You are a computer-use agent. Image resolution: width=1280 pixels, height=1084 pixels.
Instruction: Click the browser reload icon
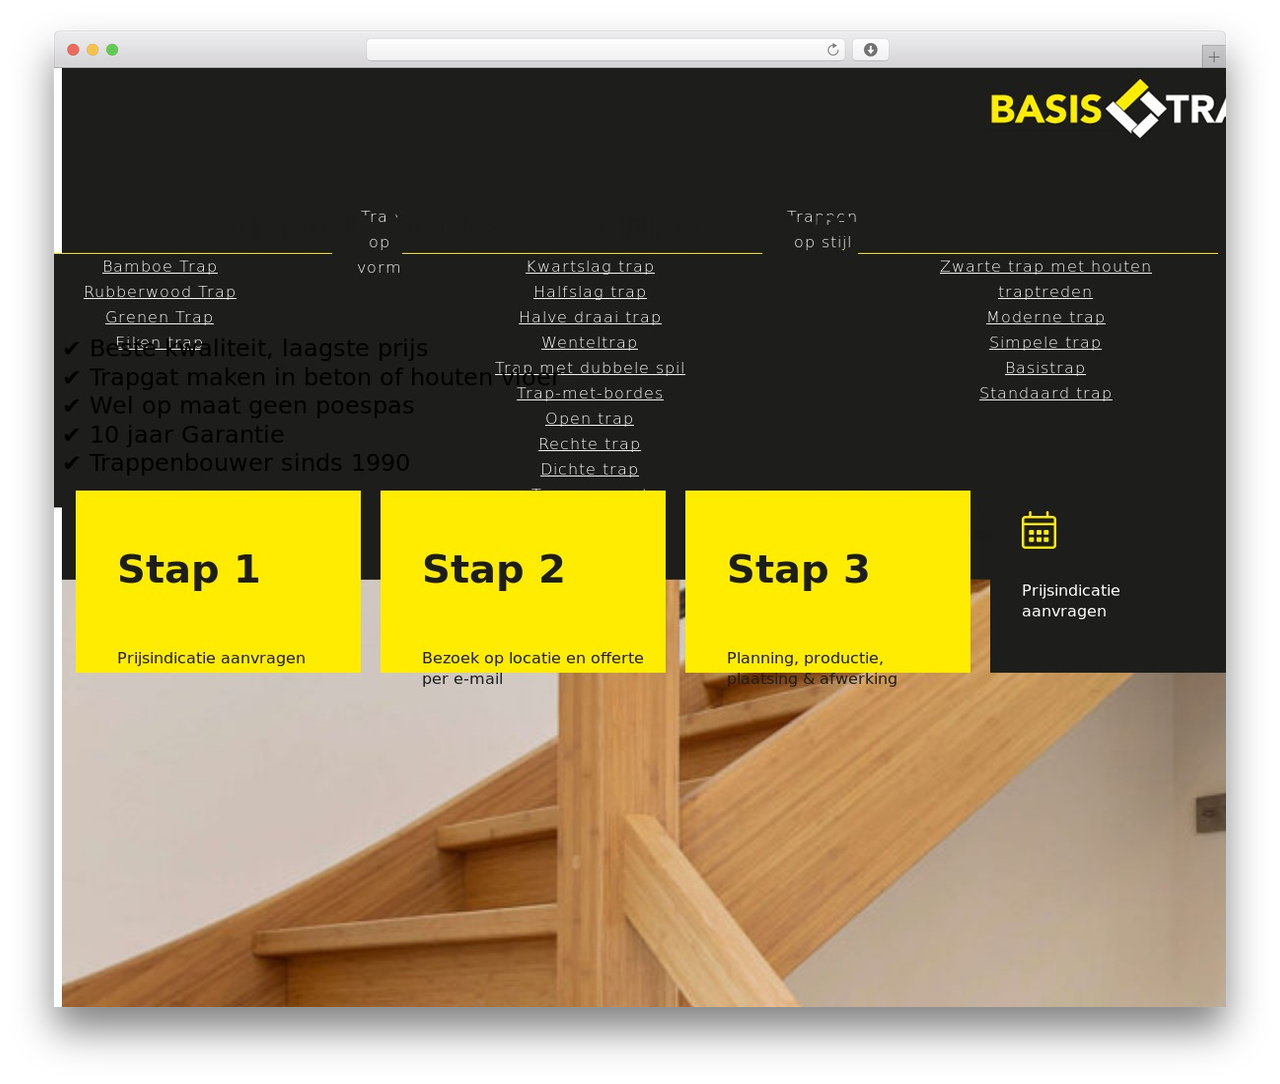coord(832,50)
